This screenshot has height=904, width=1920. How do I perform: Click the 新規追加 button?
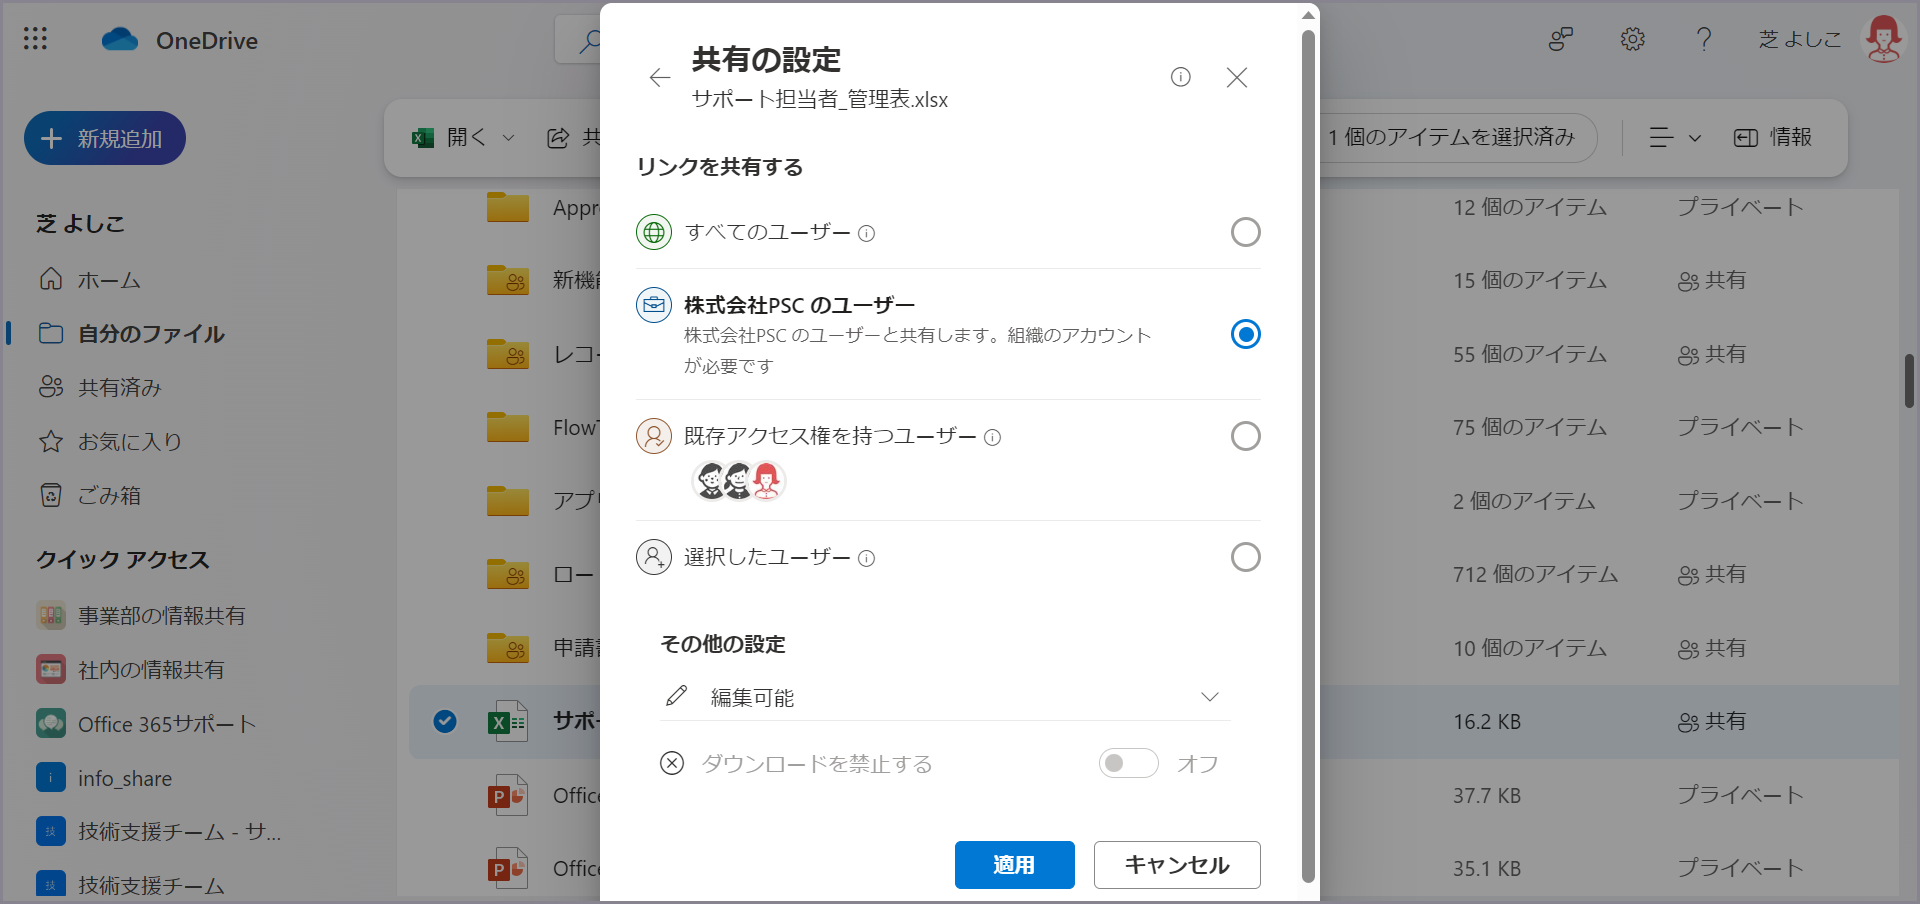click(x=105, y=138)
